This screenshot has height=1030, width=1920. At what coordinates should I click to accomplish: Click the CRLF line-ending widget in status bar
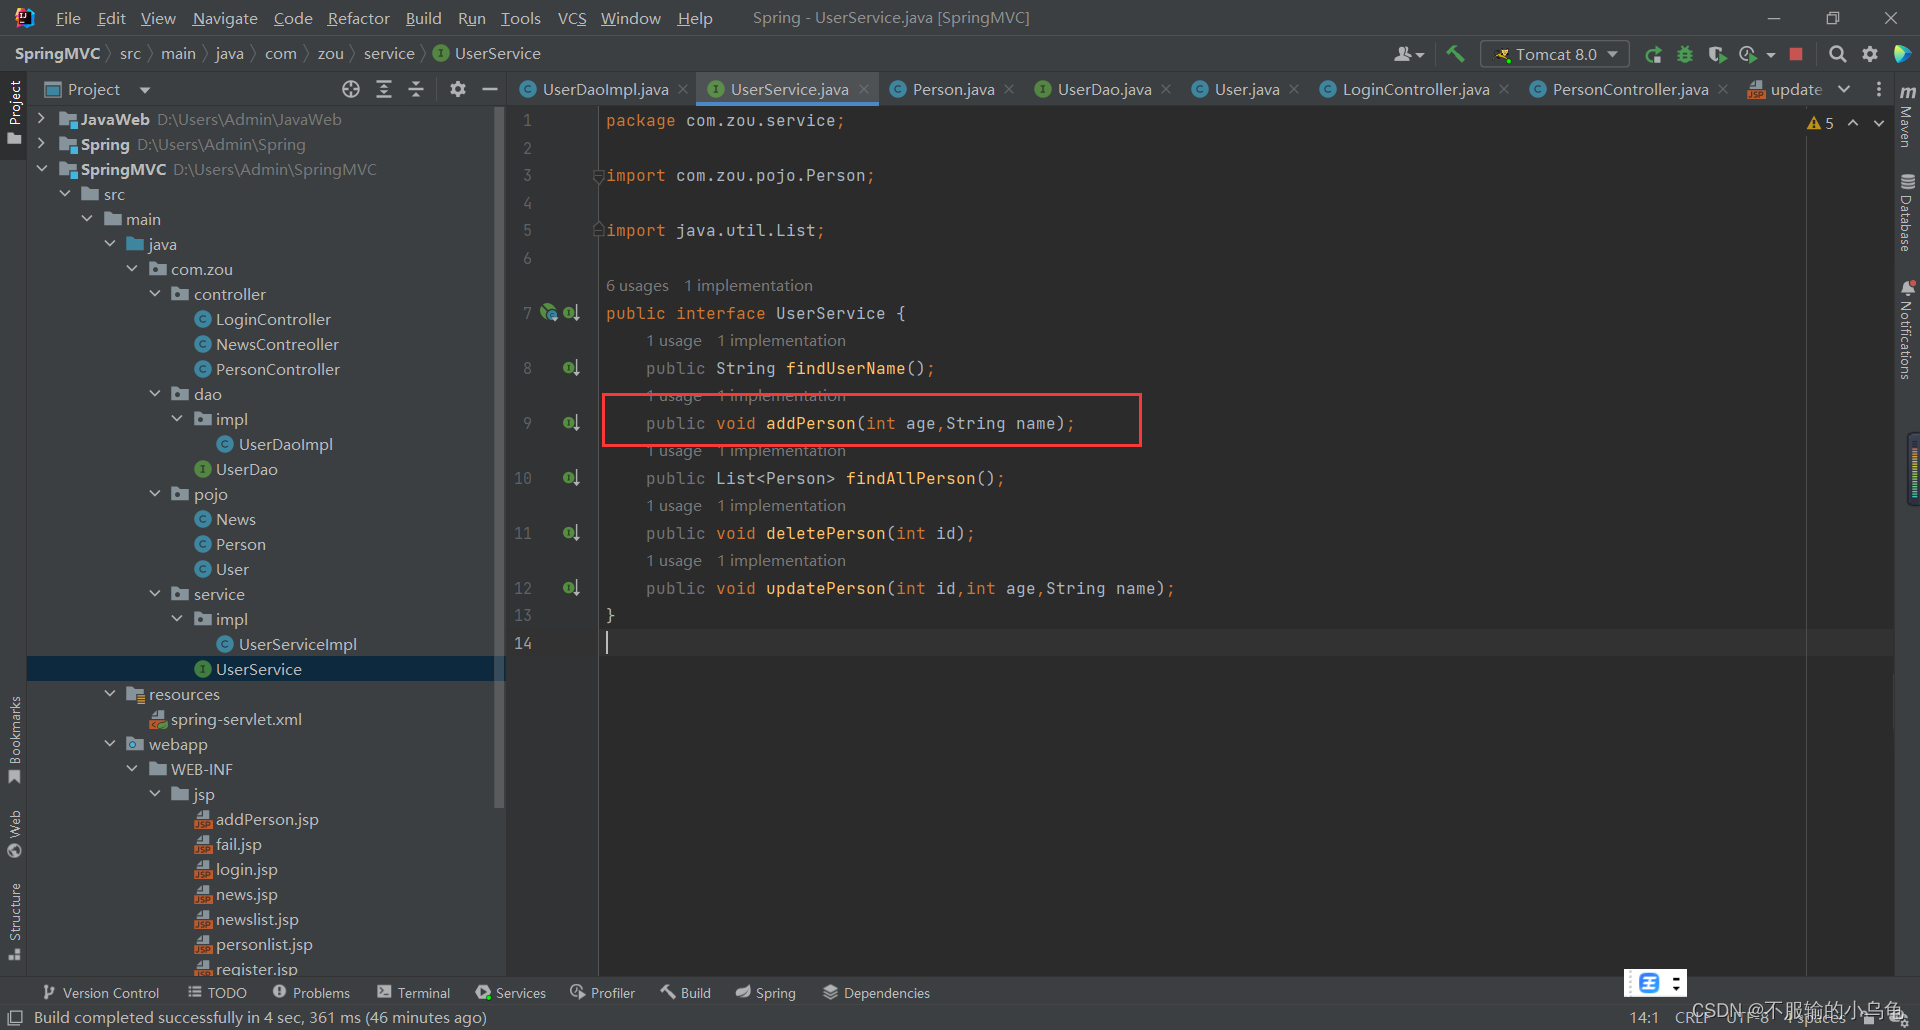(1693, 1016)
